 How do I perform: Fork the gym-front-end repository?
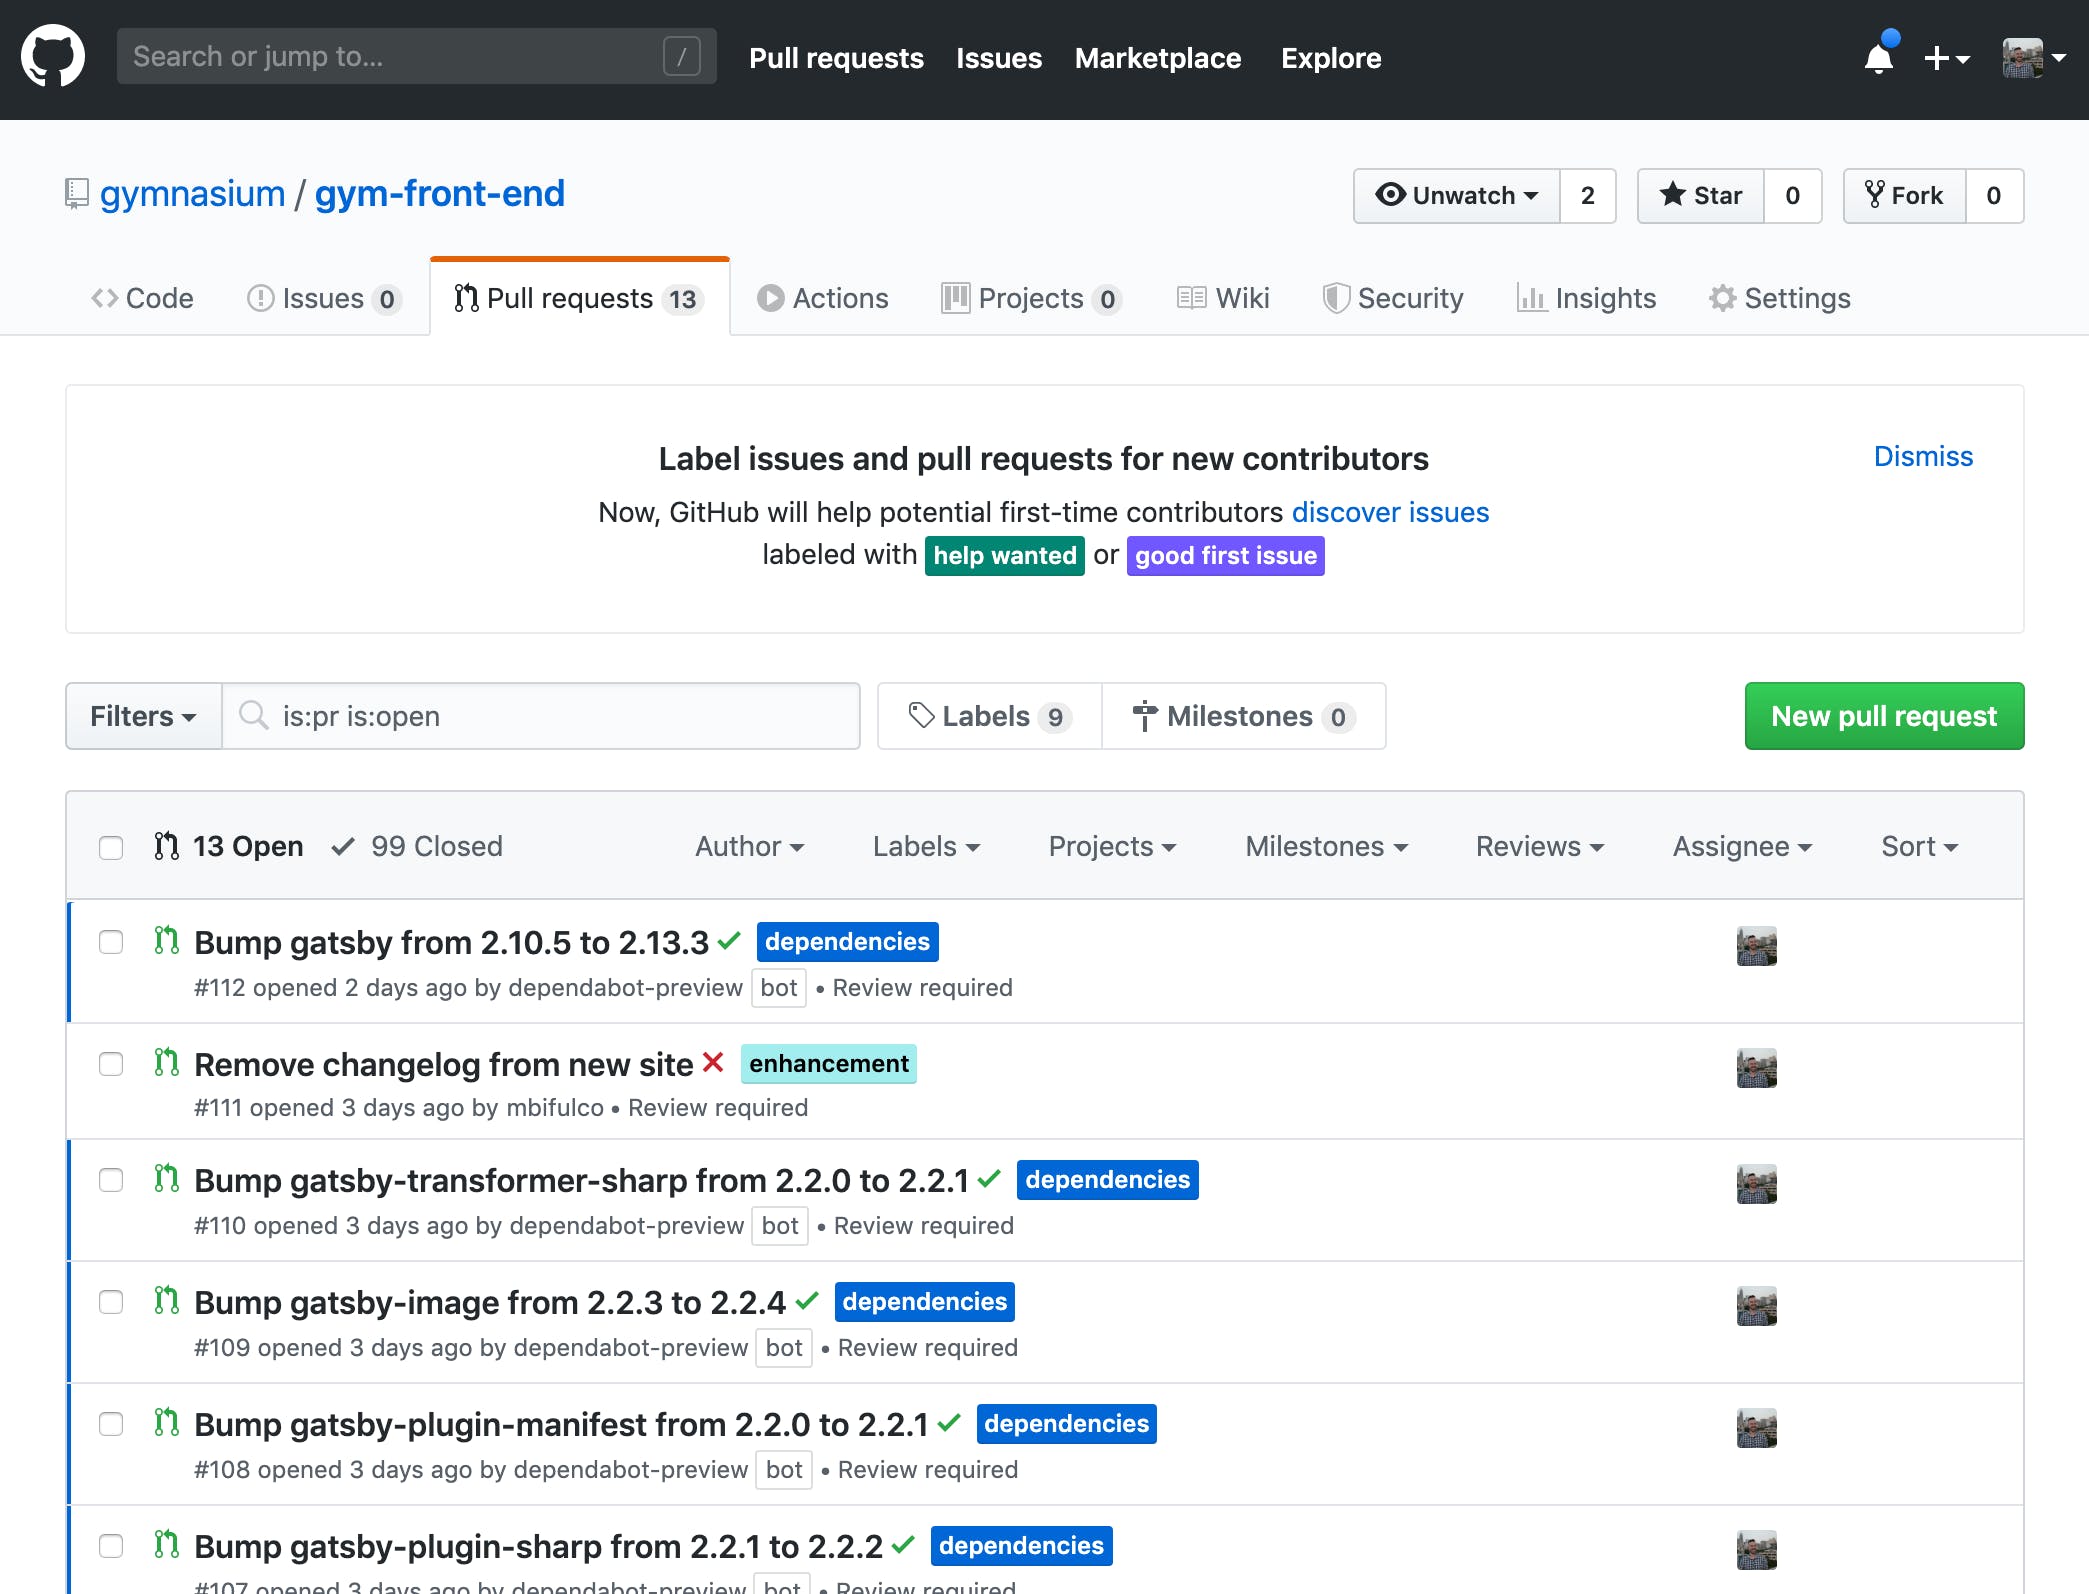1905,195
